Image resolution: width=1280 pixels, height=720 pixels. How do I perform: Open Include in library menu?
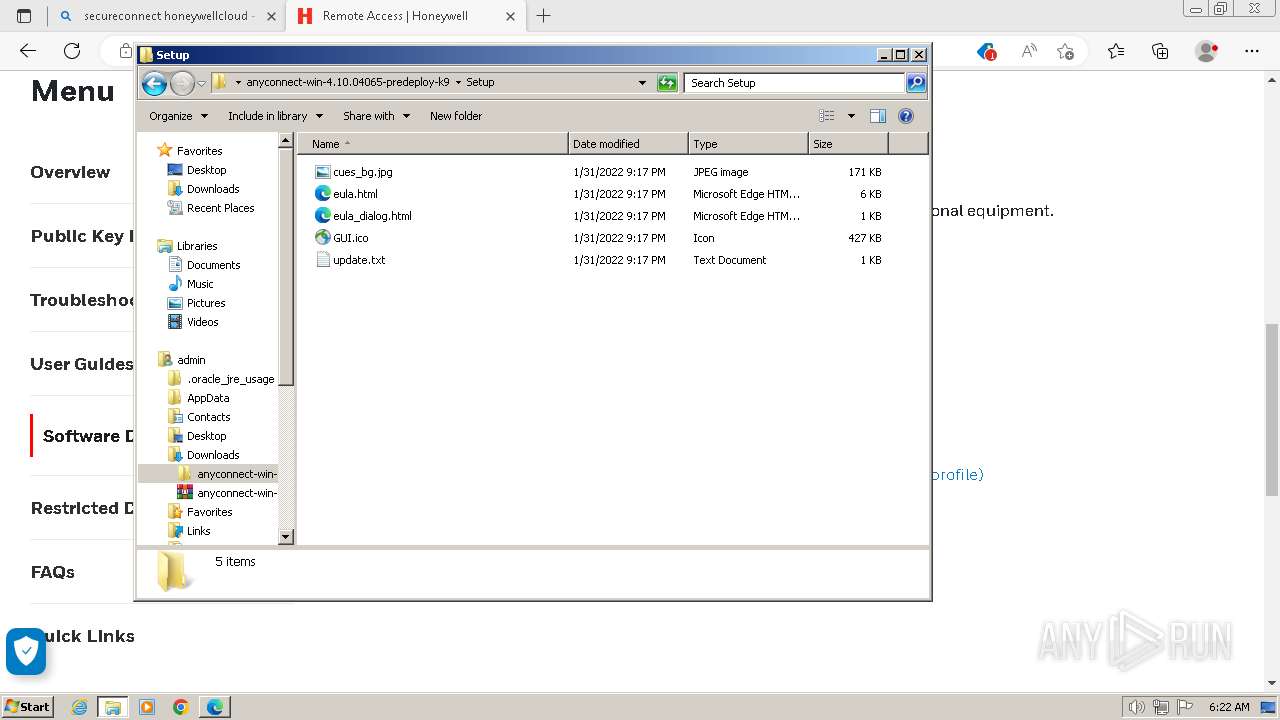[x=275, y=116]
